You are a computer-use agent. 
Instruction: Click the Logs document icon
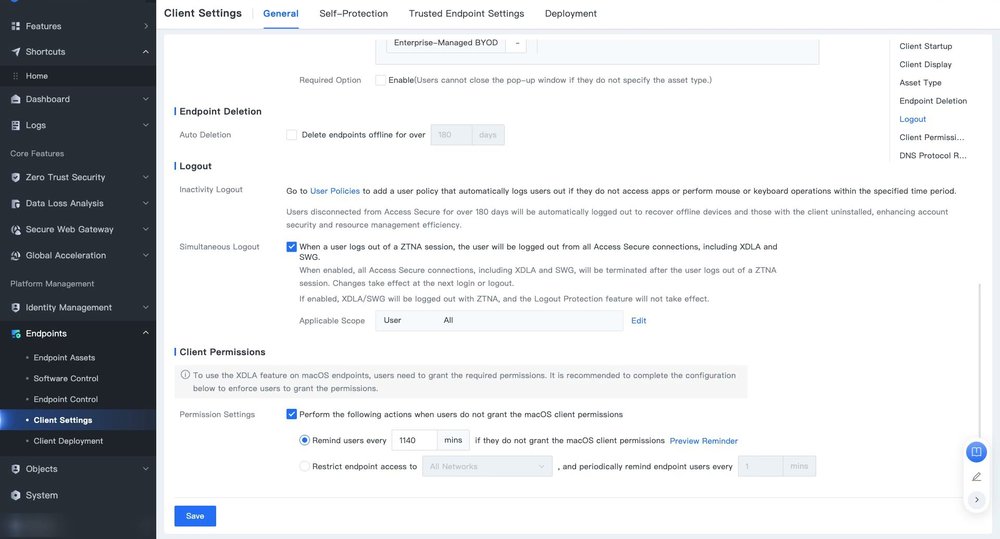tap(15, 125)
